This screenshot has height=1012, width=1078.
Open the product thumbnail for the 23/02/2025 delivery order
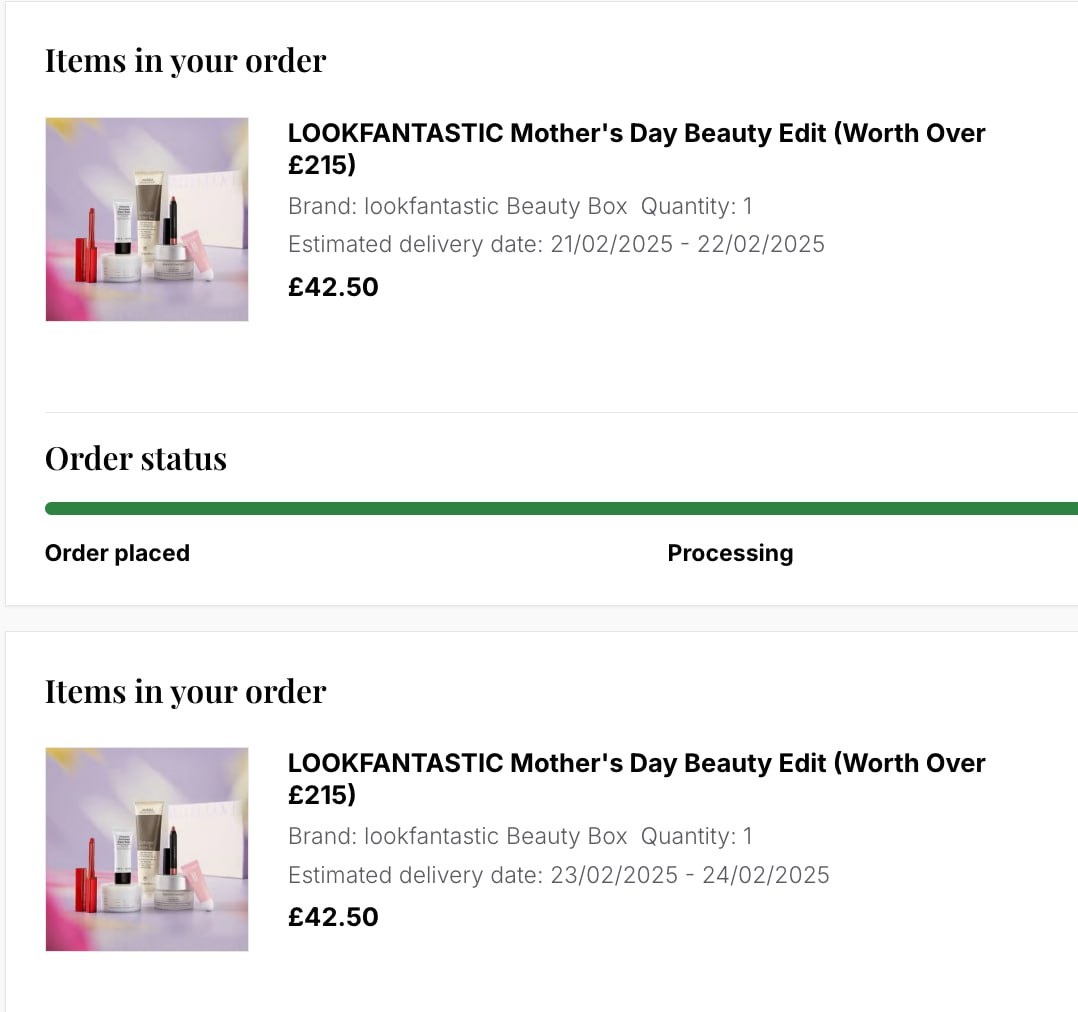[x=147, y=849]
